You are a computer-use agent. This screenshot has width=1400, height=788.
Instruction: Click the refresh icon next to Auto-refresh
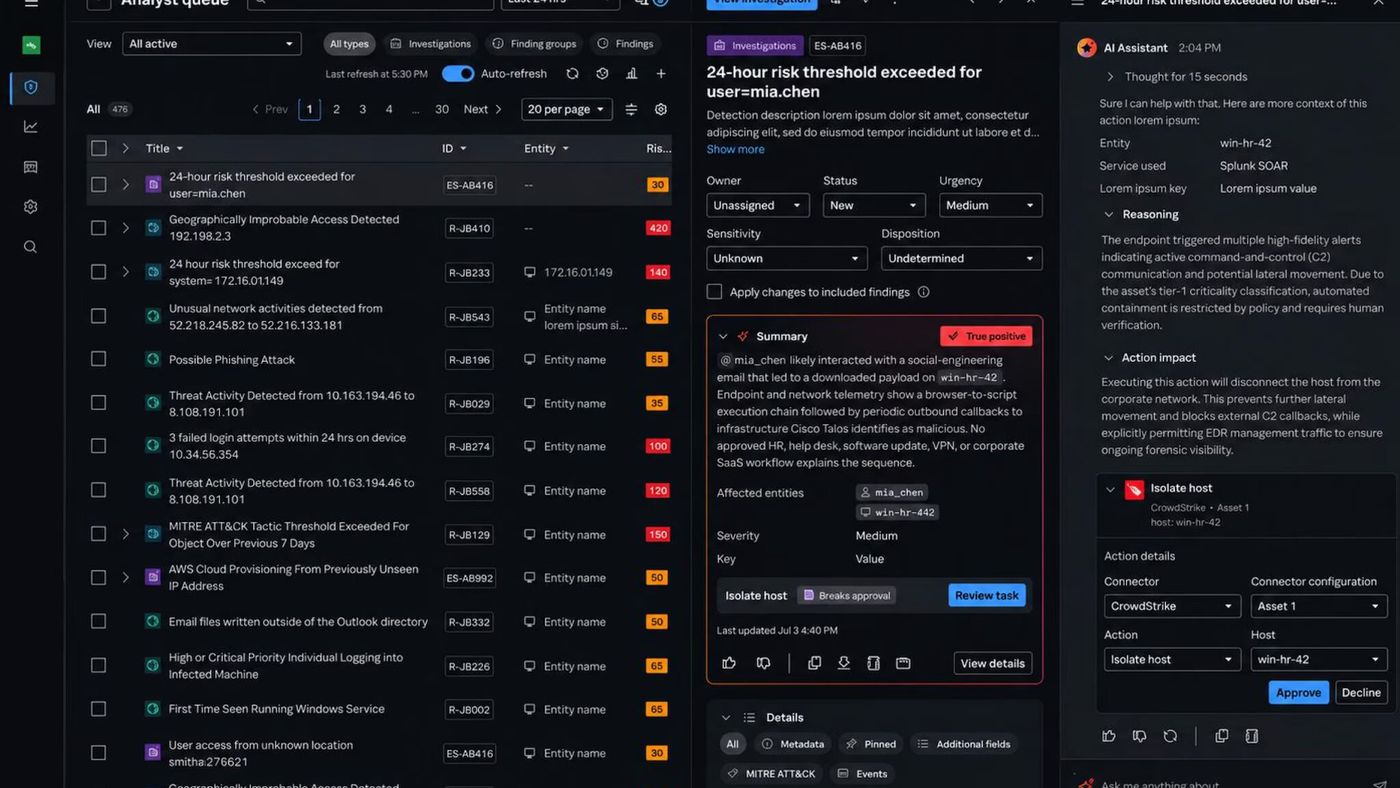(x=572, y=74)
